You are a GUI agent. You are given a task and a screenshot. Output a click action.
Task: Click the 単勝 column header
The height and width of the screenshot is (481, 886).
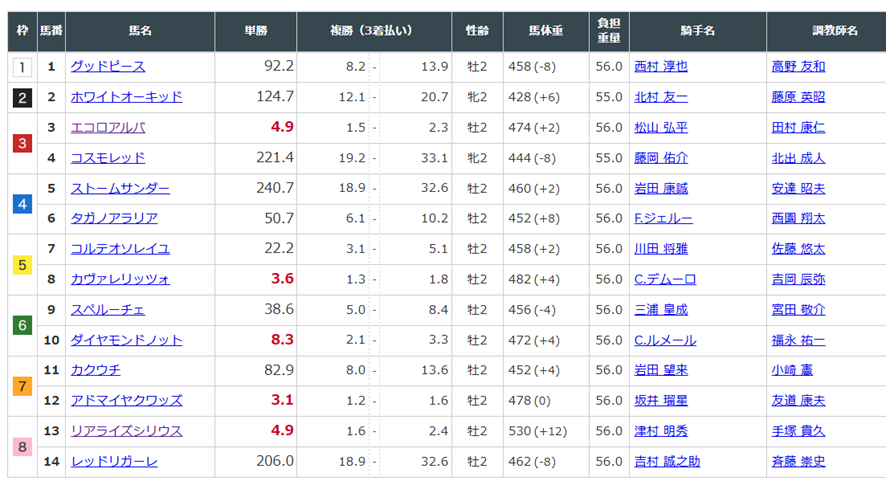click(255, 31)
